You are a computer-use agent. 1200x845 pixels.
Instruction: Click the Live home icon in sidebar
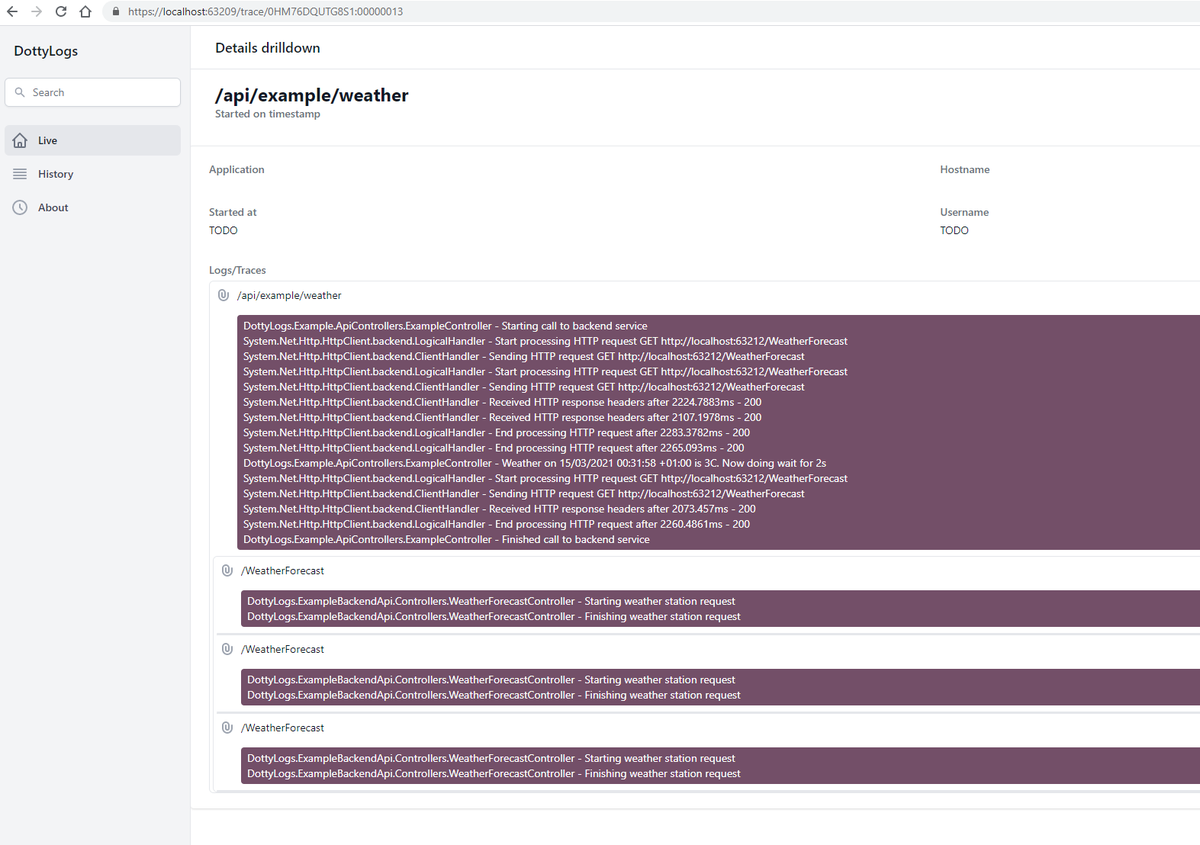(19, 141)
